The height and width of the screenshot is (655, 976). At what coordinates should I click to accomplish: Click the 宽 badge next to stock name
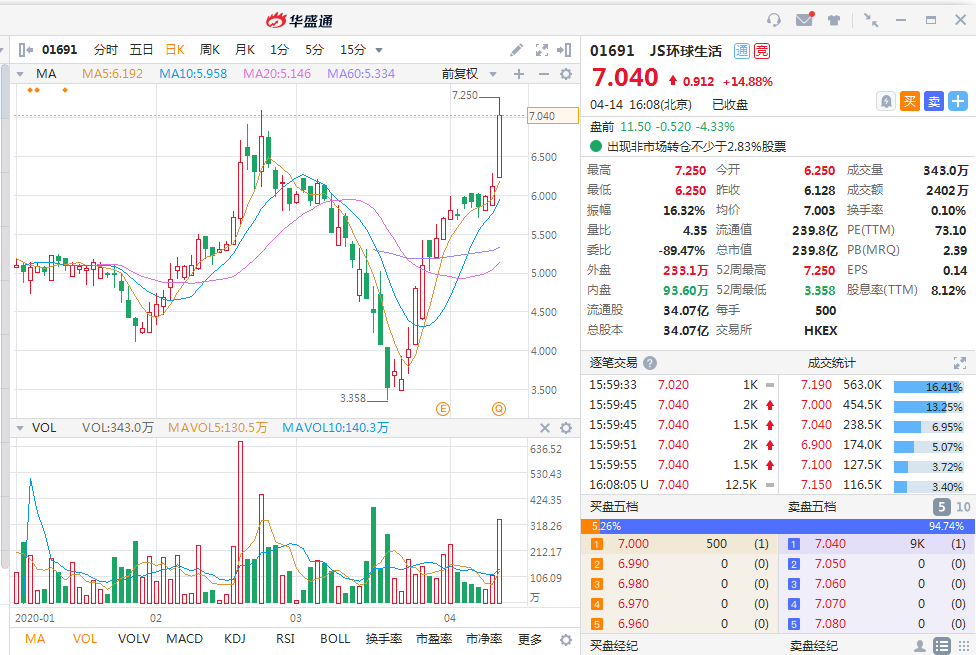pos(762,51)
